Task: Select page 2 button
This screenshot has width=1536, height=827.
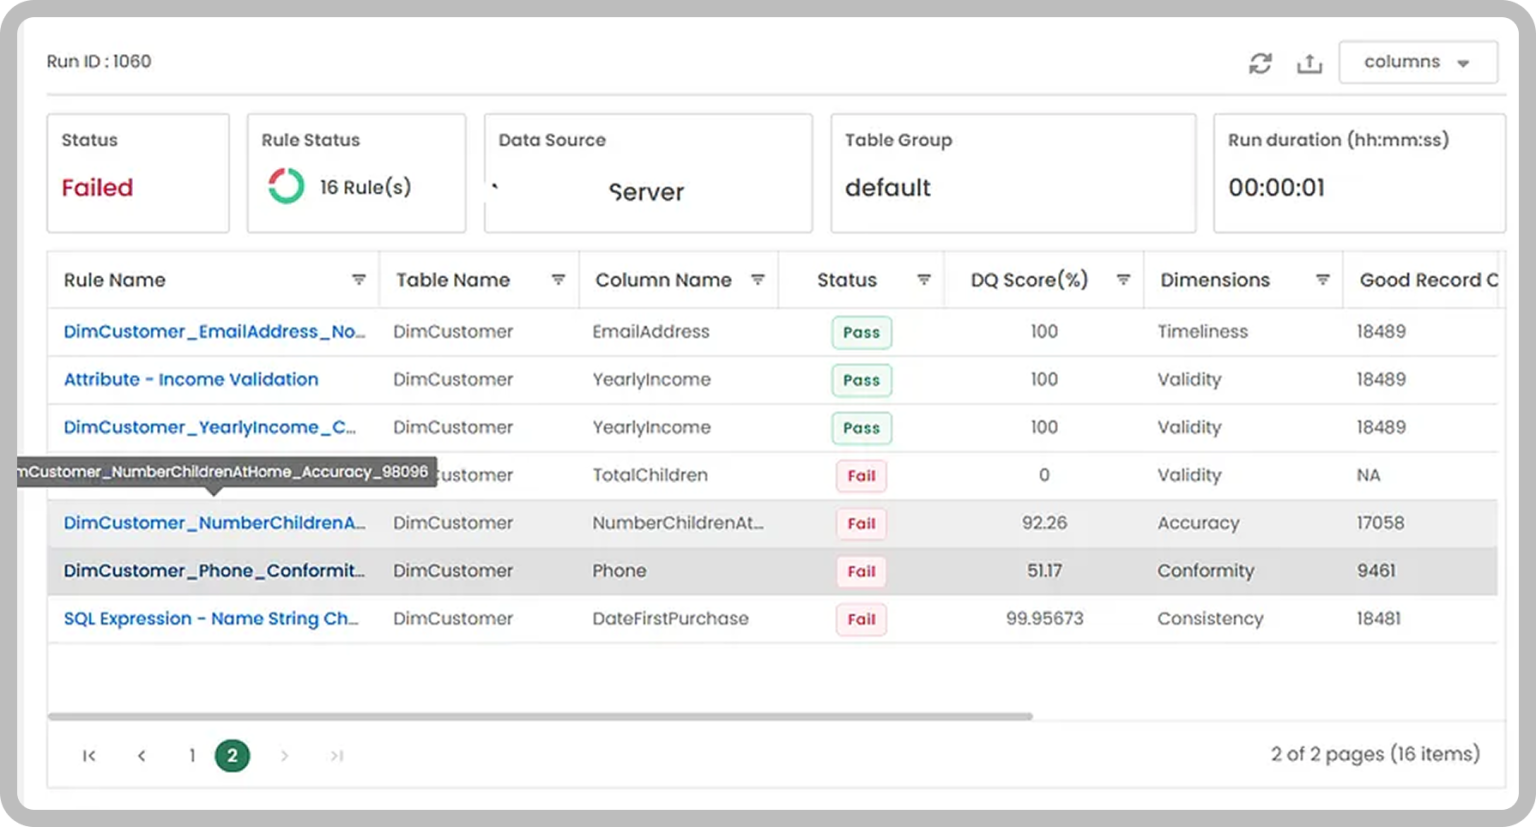Action: [232, 756]
